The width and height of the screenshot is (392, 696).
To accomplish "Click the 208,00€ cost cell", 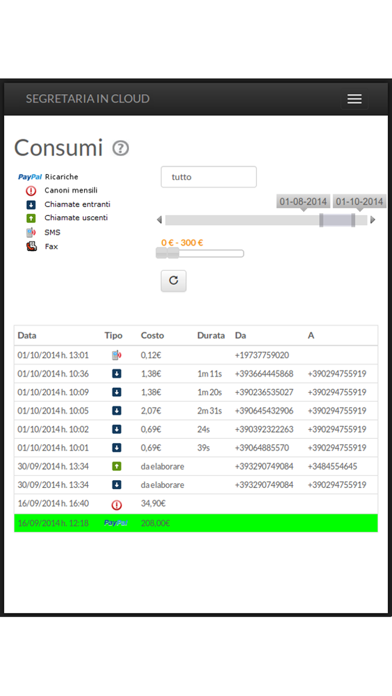I will tap(155, 523).
